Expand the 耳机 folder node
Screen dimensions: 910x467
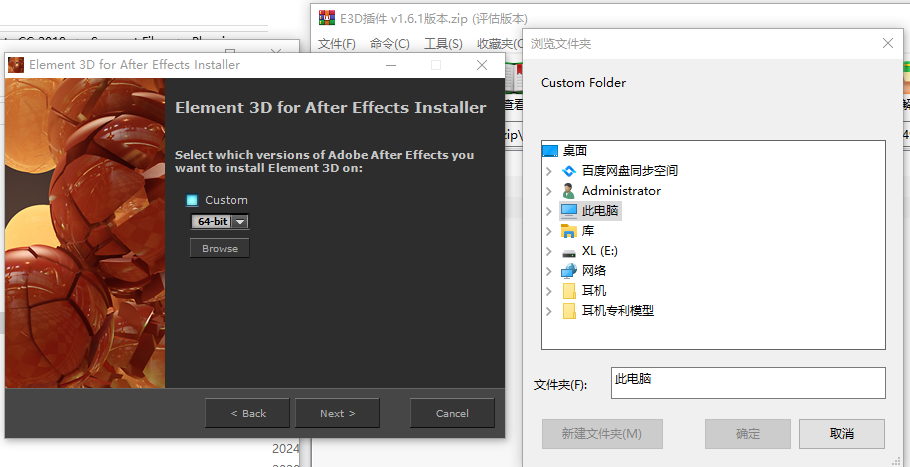click(x=548, y=291)
